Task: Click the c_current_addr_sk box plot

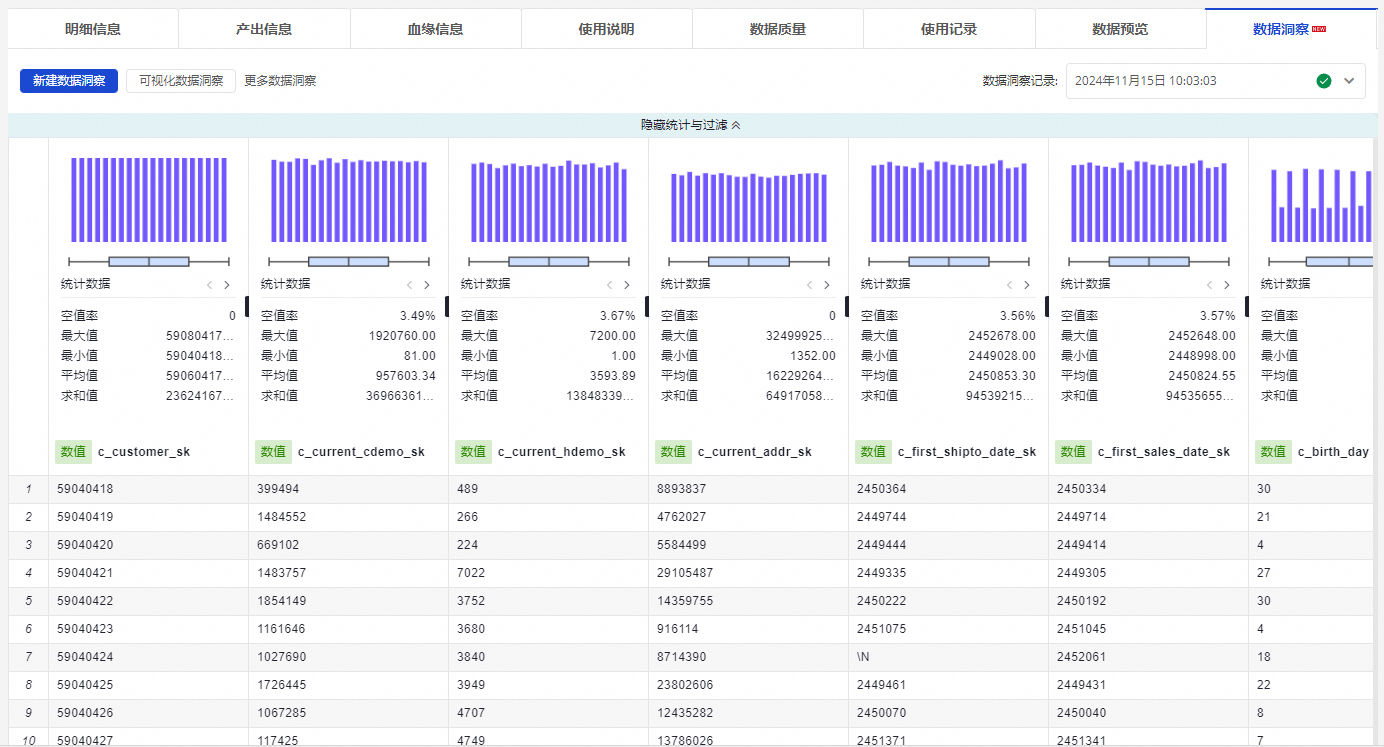Action: pos(749,261)
